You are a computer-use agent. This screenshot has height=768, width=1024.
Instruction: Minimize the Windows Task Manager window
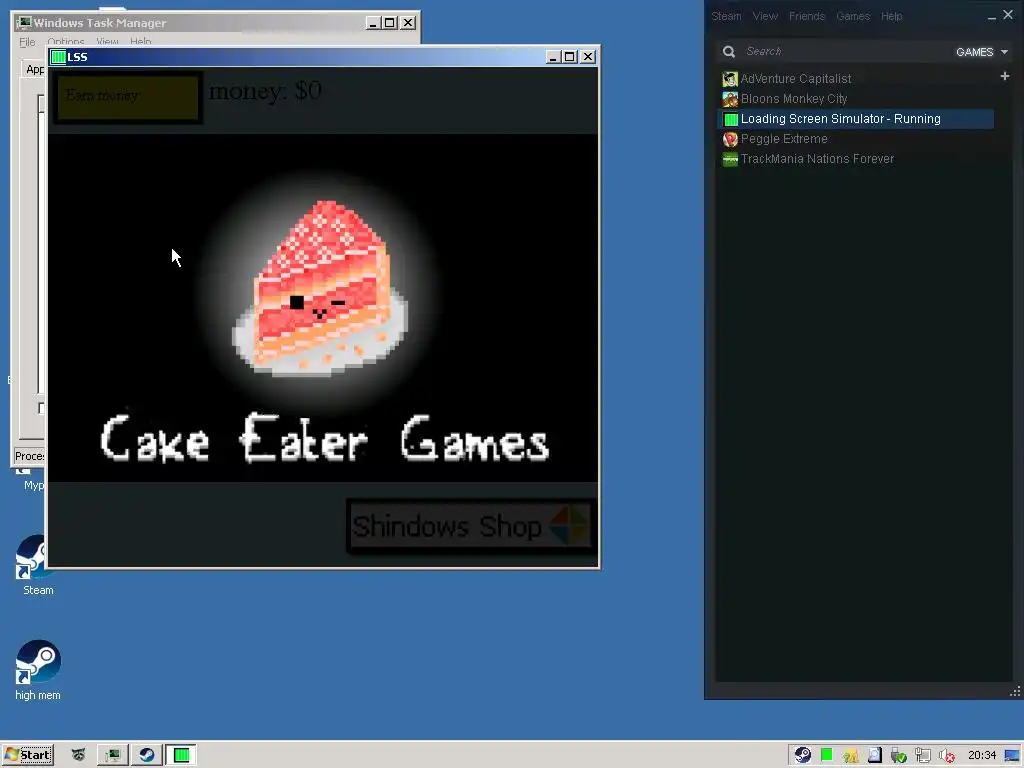[x=373, y=23]
